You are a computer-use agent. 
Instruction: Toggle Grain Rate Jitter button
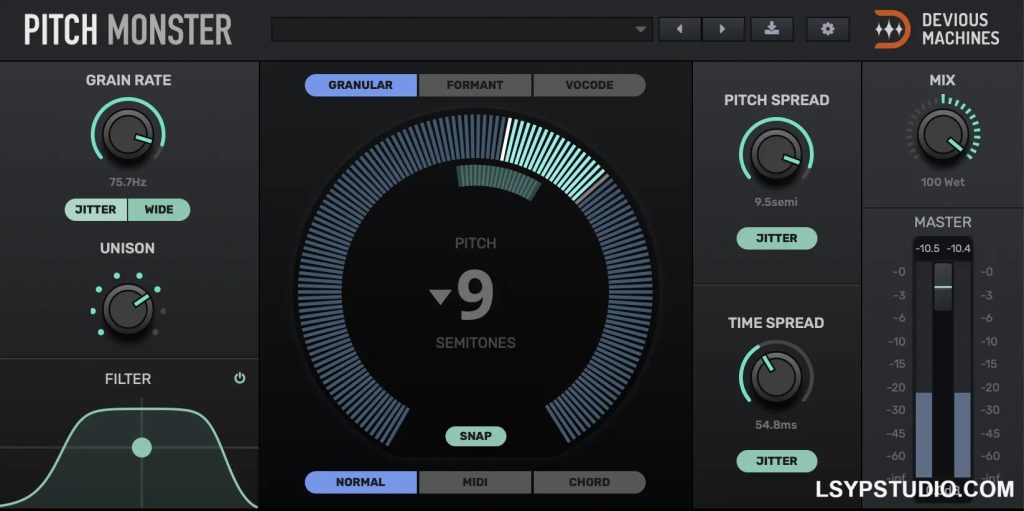click(96, 210)
